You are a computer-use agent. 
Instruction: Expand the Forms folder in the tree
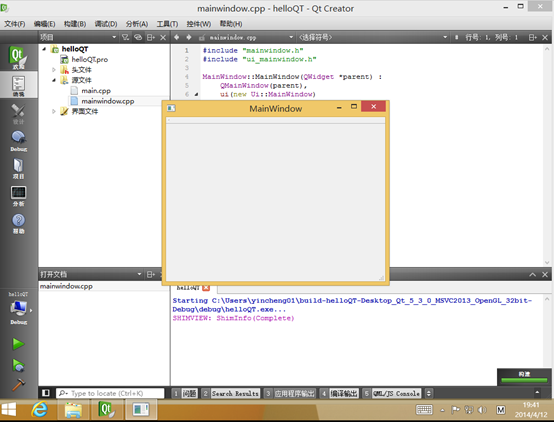54,111
